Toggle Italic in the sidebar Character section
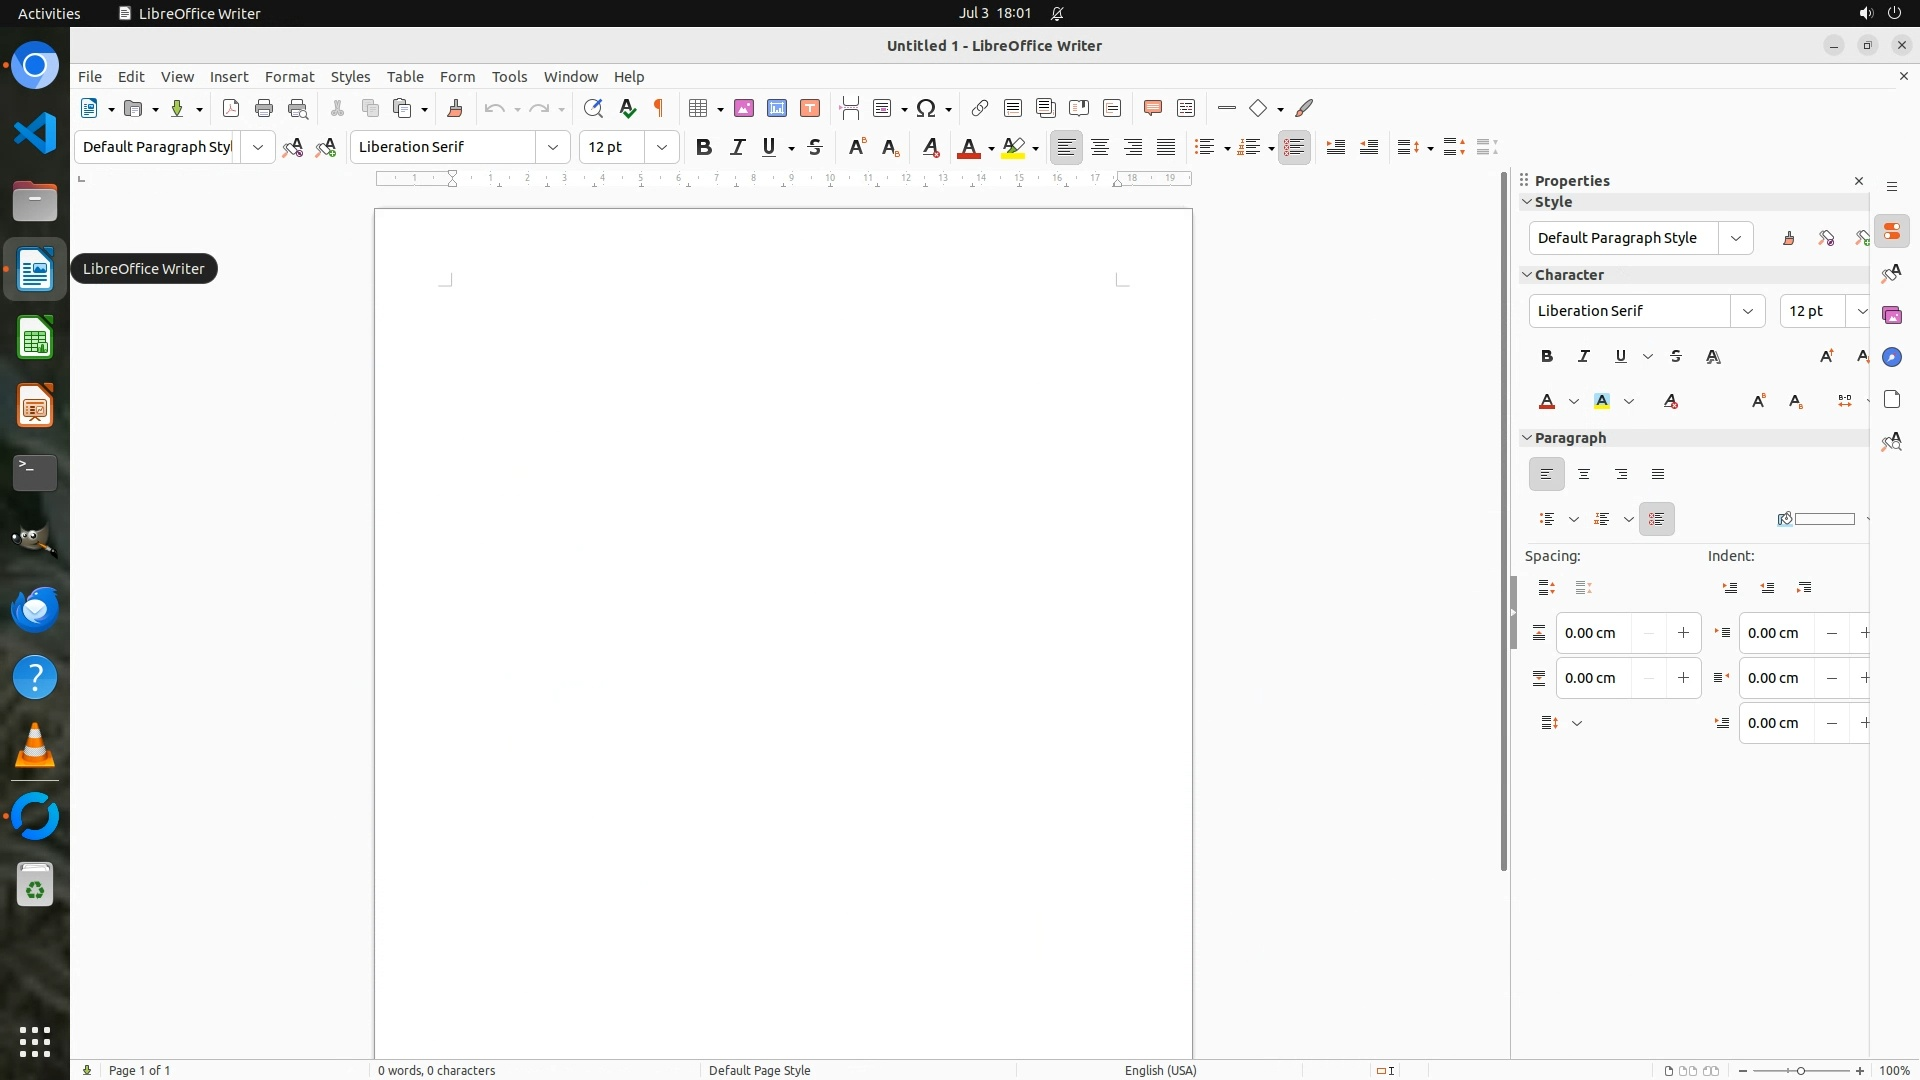This screenshot has width=1920, height=1080. 1584,356
